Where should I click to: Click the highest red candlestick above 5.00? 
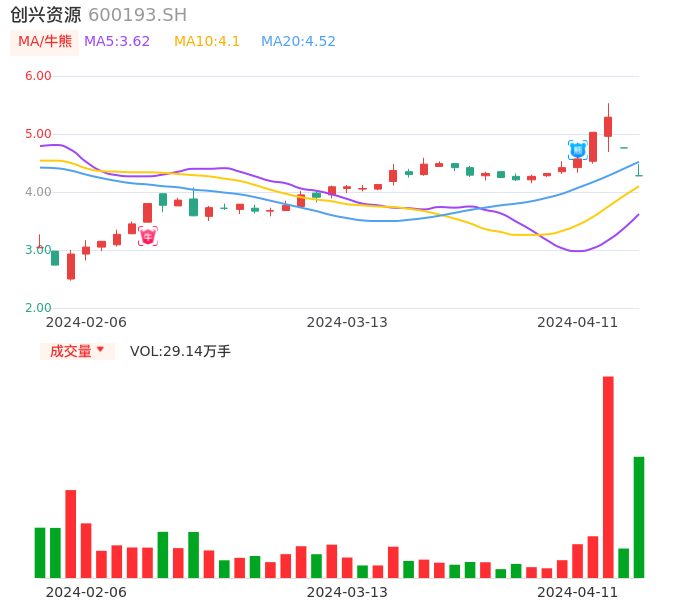pos(608,127)
